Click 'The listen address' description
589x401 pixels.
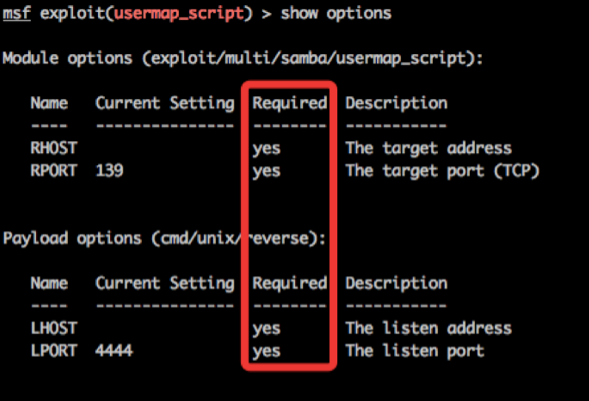429,328
